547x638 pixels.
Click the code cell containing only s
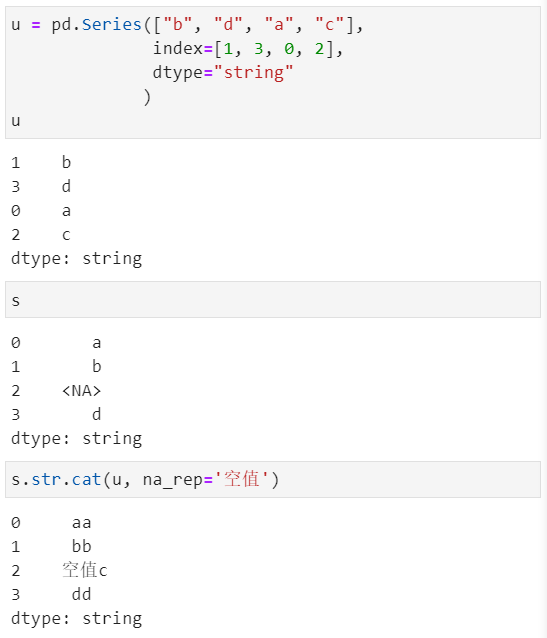tap(273, 299)
